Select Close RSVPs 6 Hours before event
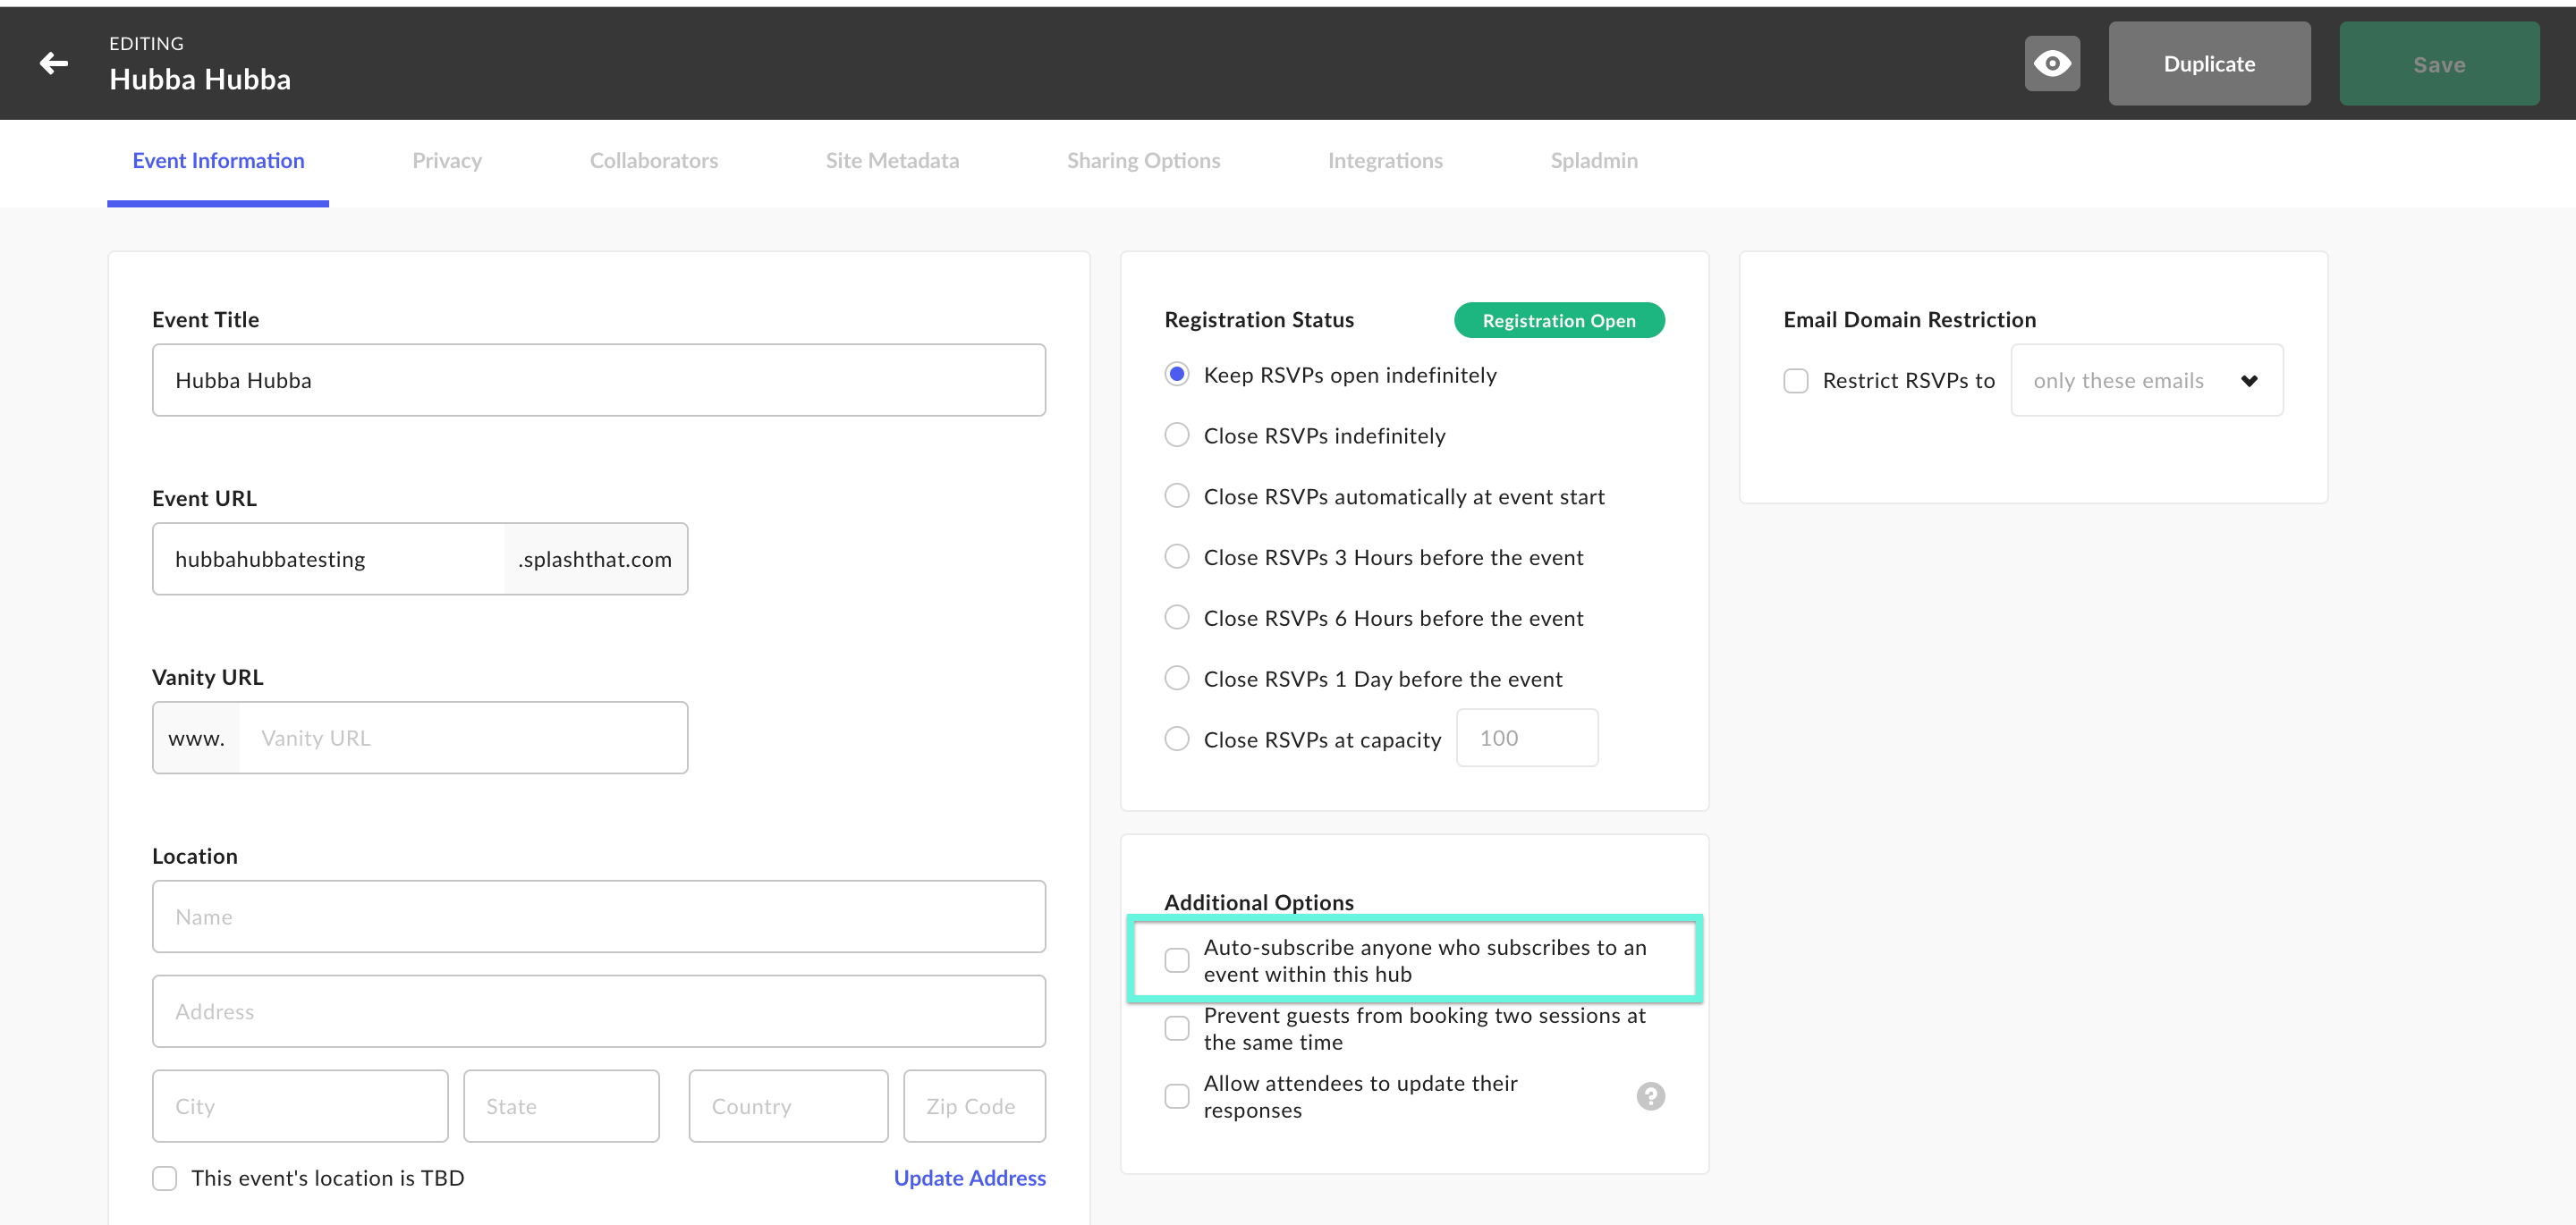2576x1225 pixels. 1177,617
